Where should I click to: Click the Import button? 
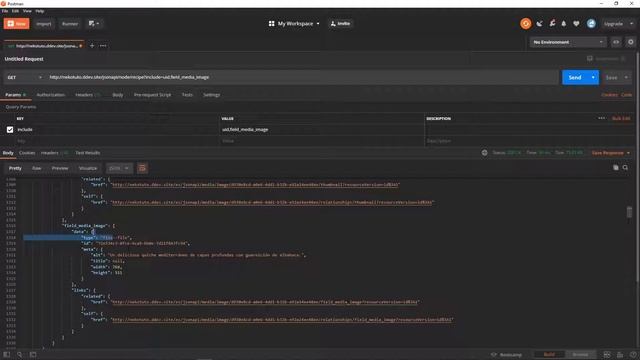coord(44,24)
